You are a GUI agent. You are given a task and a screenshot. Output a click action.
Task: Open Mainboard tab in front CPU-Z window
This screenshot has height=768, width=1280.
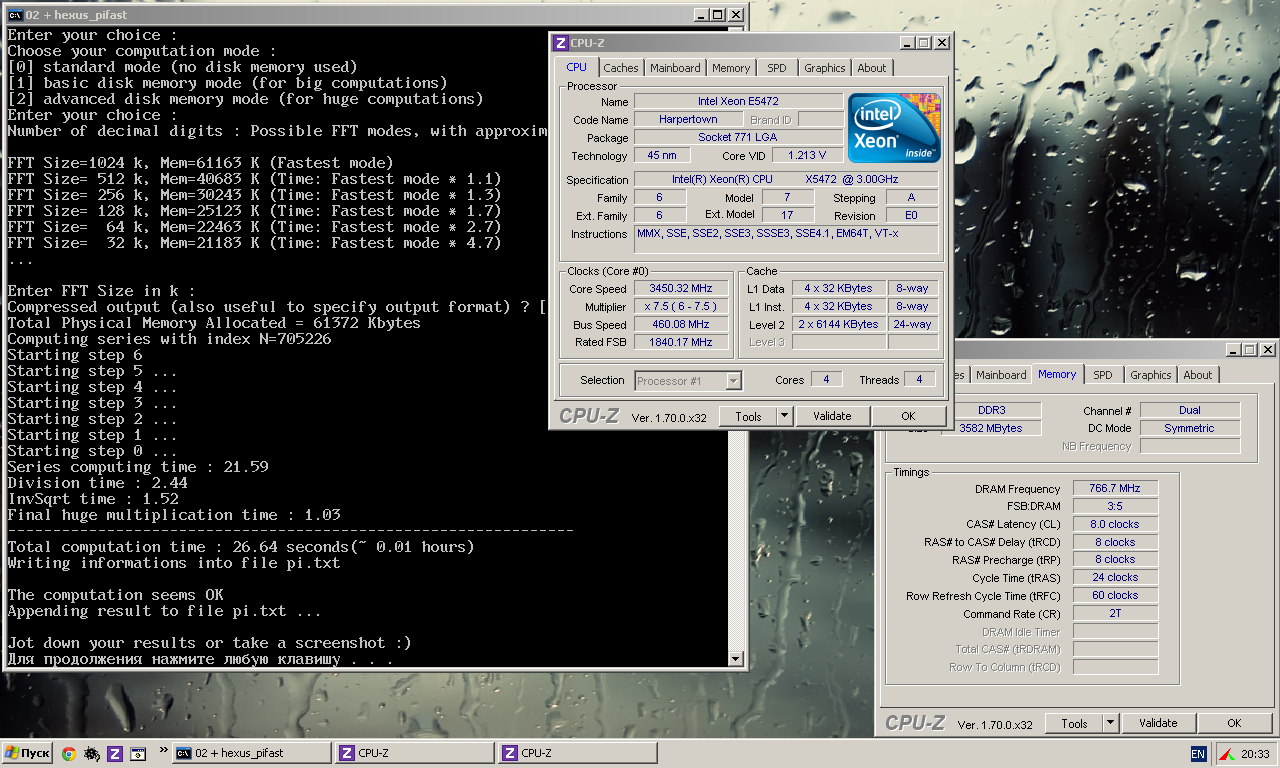coord(675,68)
